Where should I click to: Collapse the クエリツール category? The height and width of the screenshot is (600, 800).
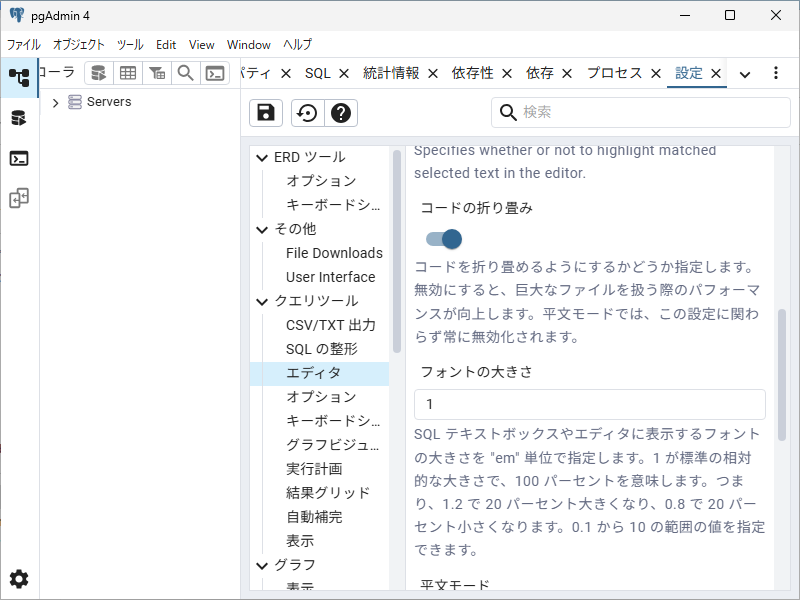(x=263, y=301)
